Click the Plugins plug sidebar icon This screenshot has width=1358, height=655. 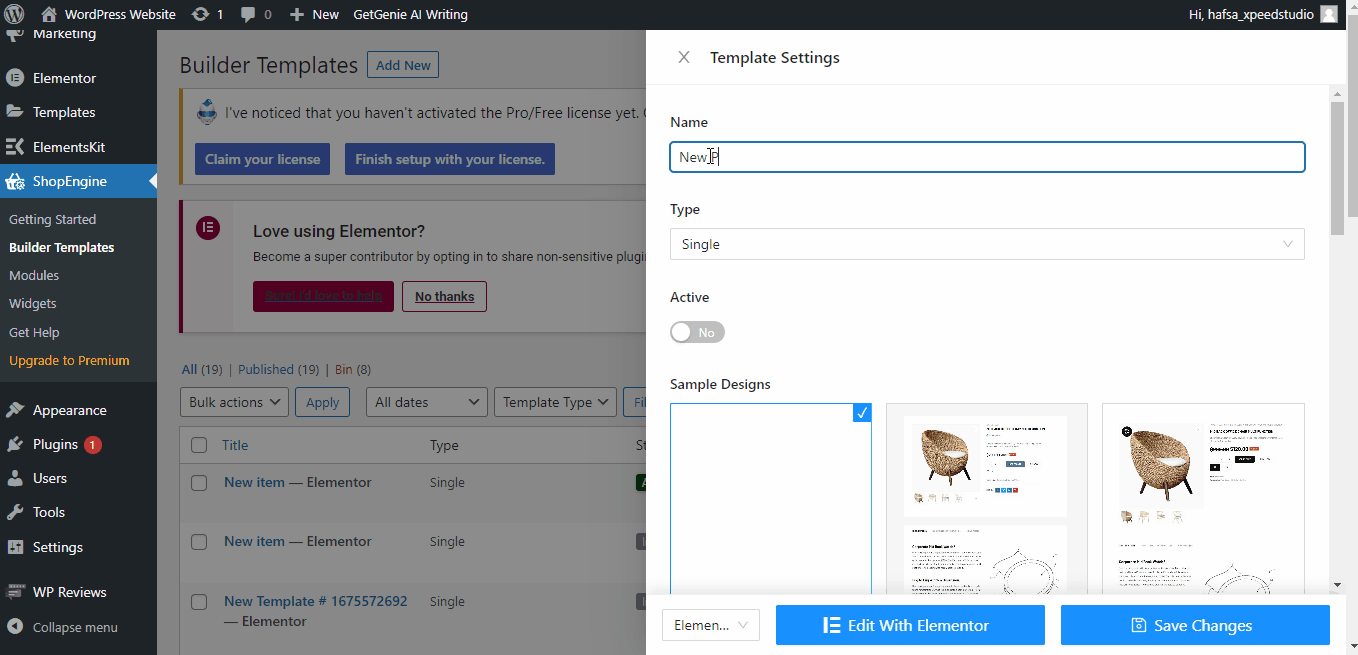15,444
